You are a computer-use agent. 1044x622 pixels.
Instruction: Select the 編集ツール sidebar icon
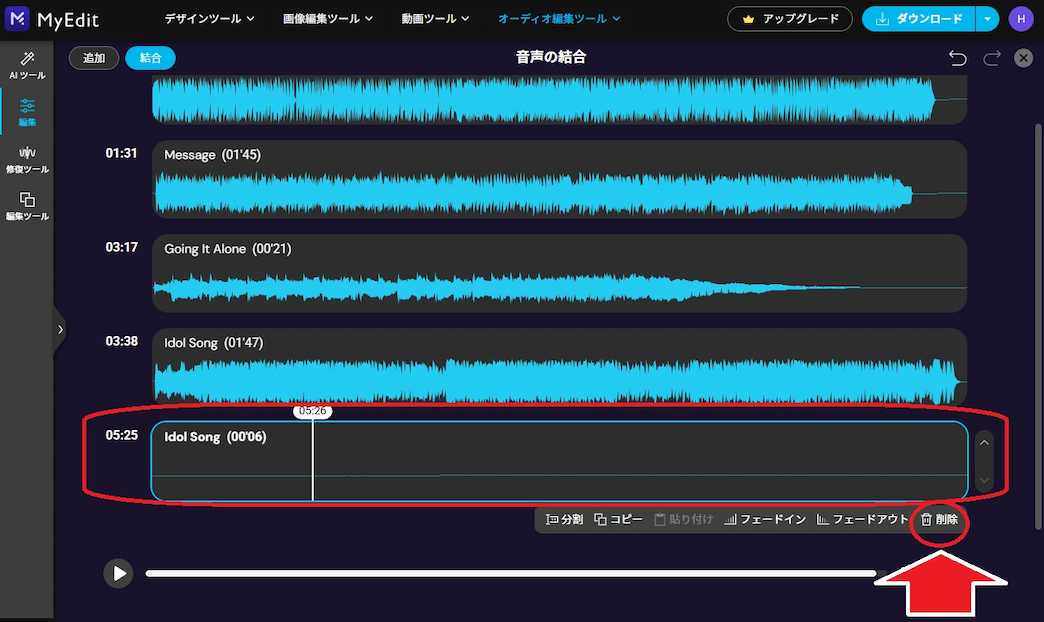coord(26,205)
